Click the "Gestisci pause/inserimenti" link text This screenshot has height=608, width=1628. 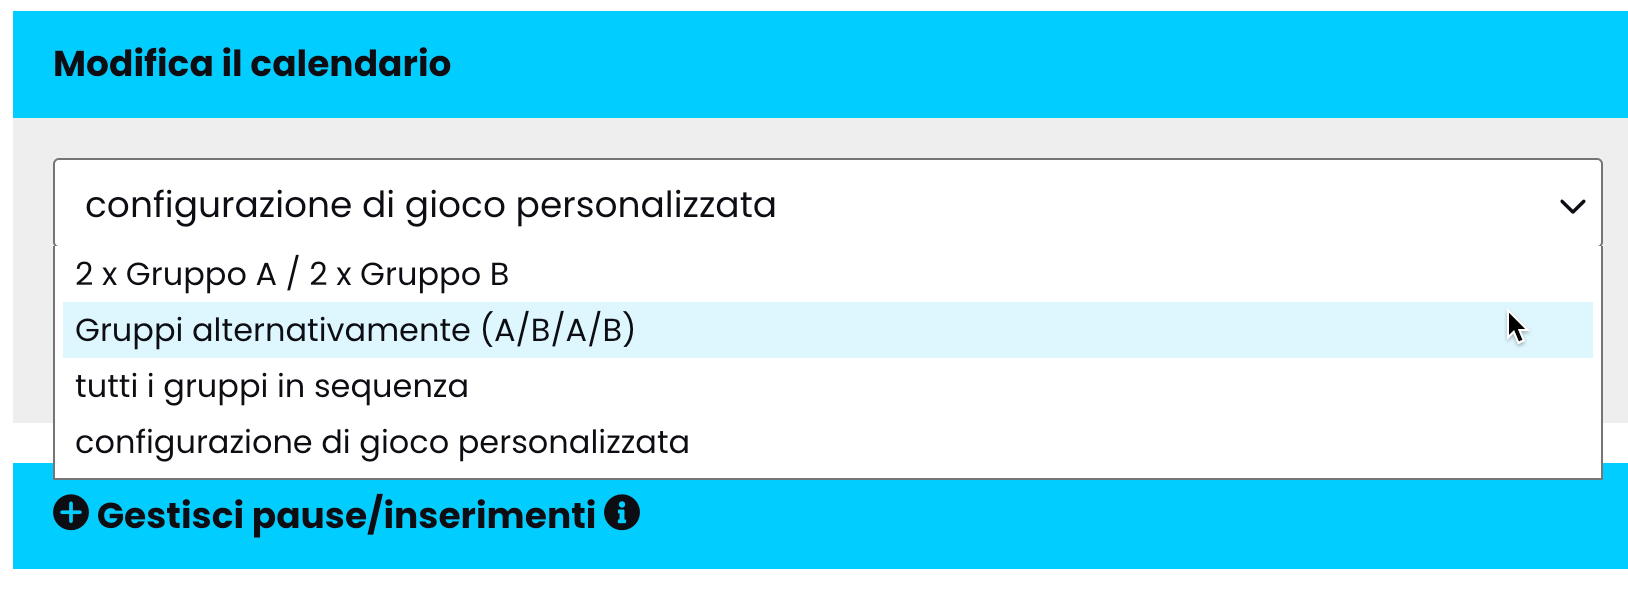(346, 515)
